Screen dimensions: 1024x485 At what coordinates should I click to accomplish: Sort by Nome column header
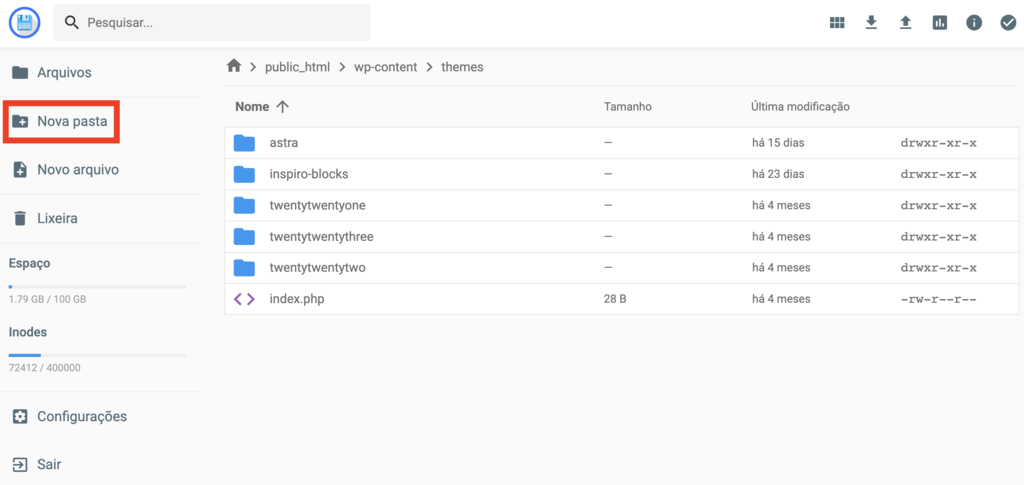(252, 106)
